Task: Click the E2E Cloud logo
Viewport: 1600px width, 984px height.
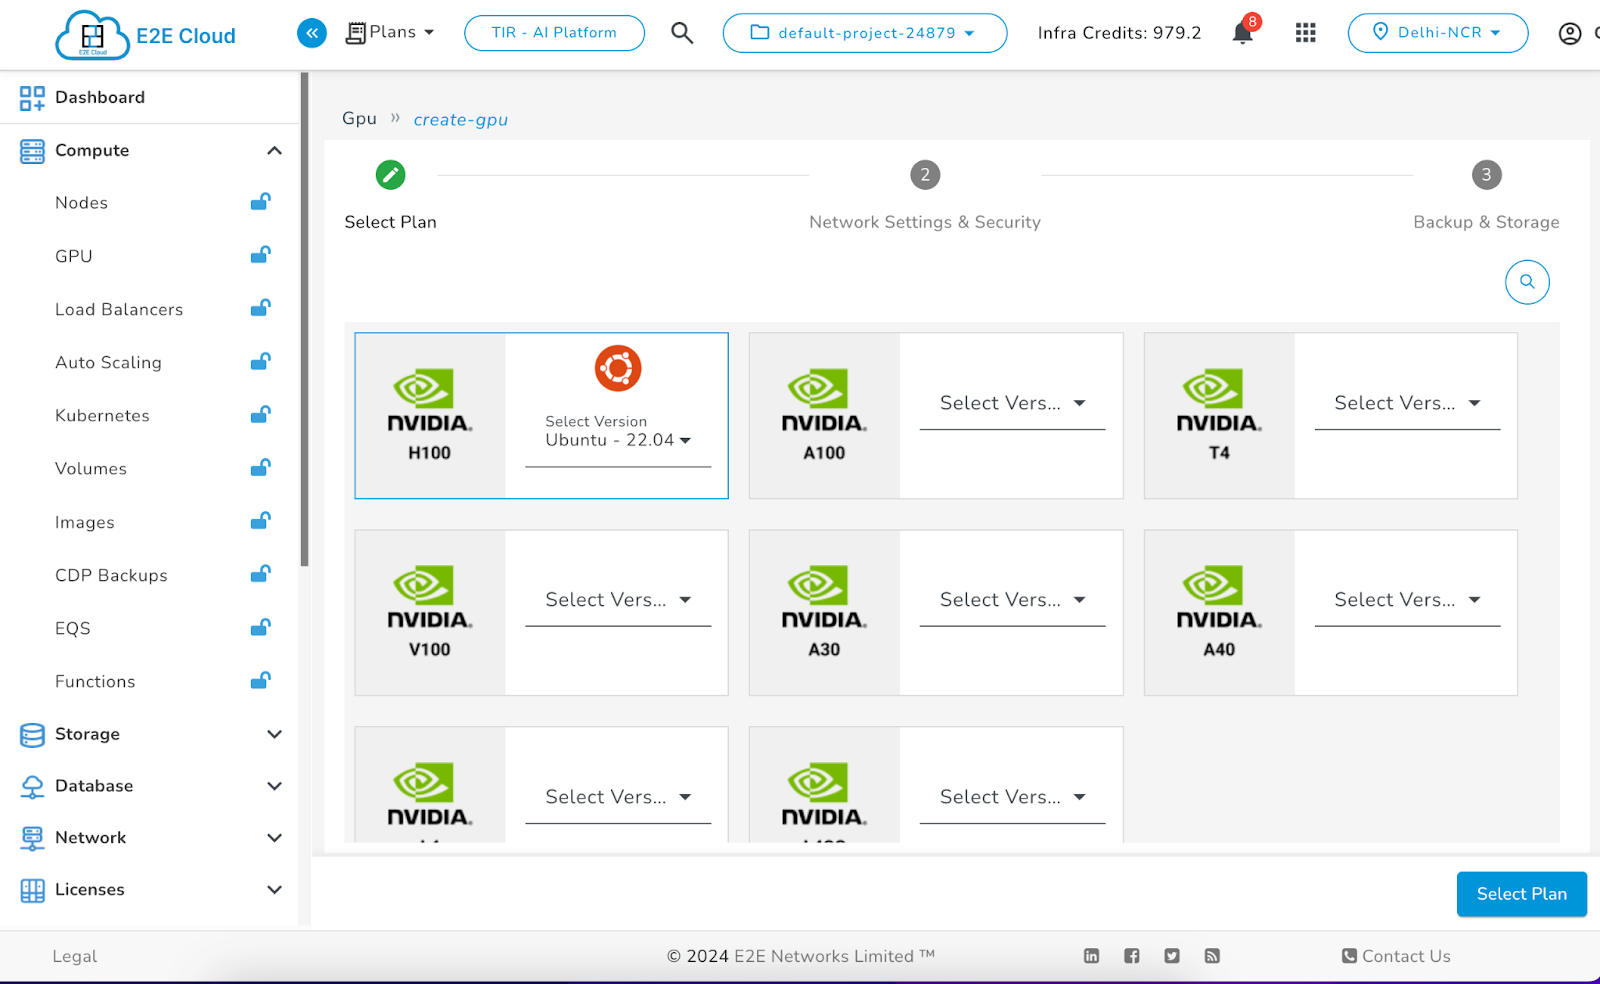Action: [146, 35]
